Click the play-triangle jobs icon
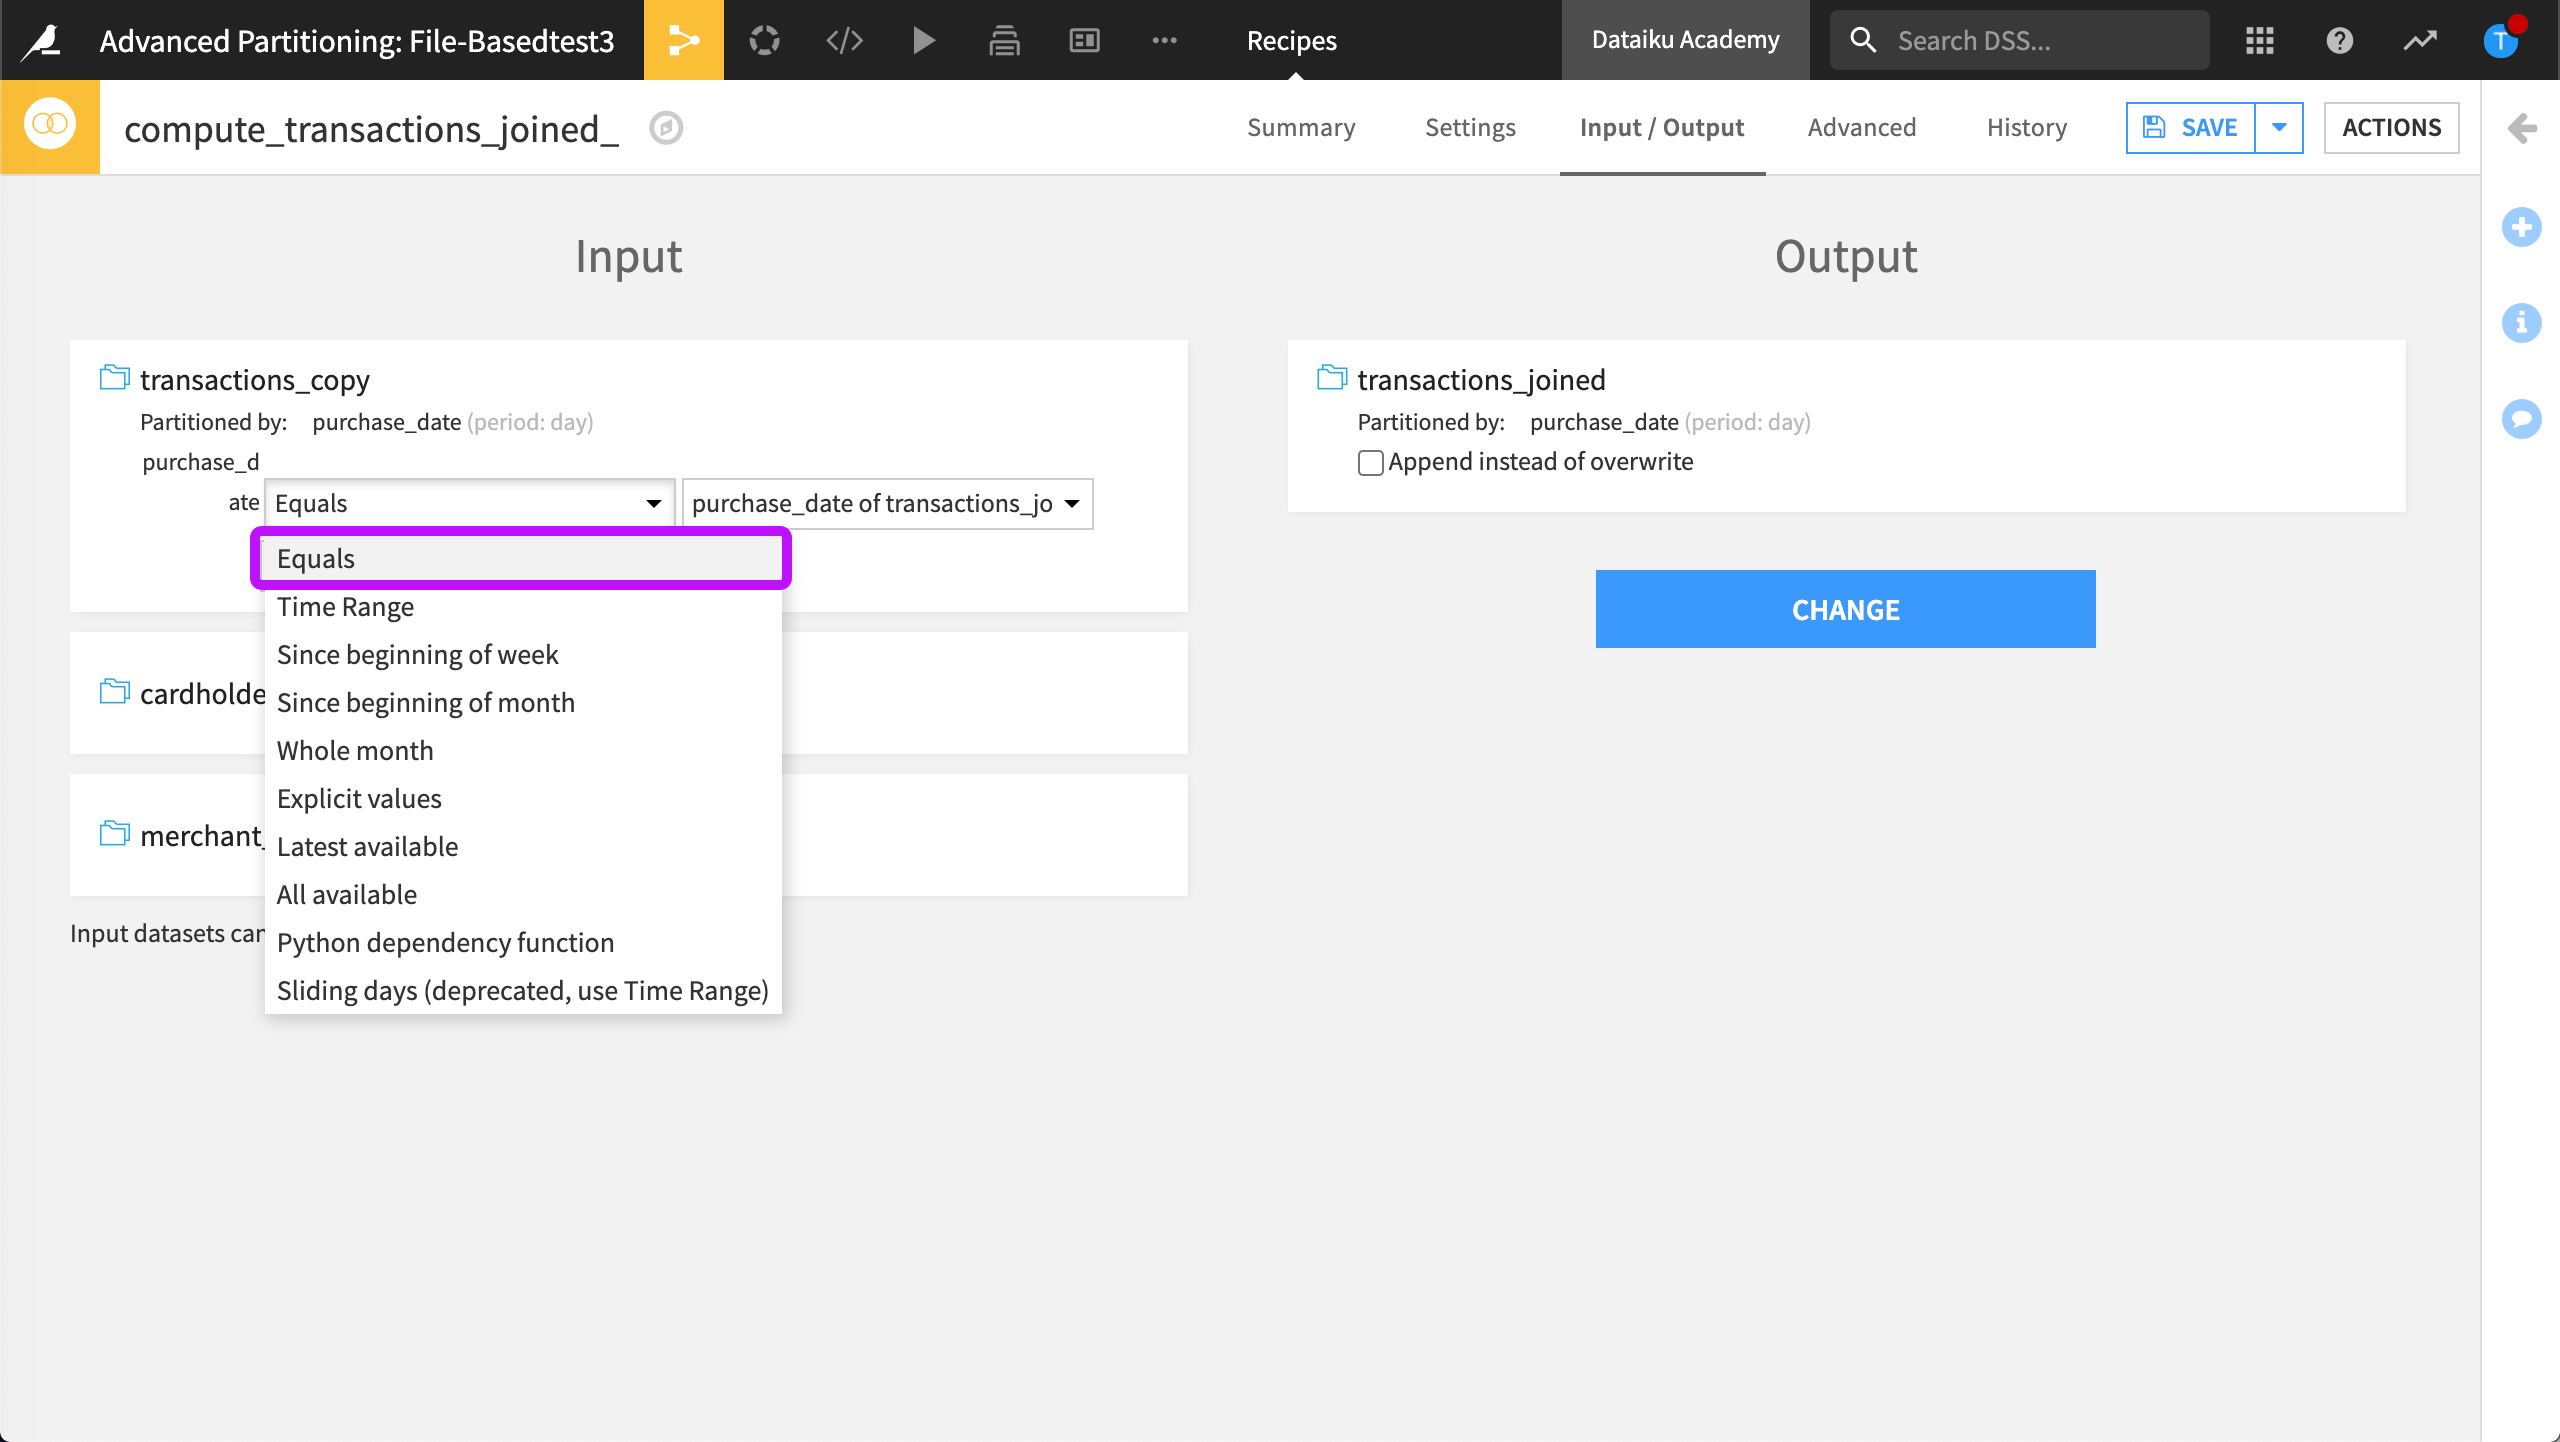This screenshot has width=2560, height=1442. (923, 40)
